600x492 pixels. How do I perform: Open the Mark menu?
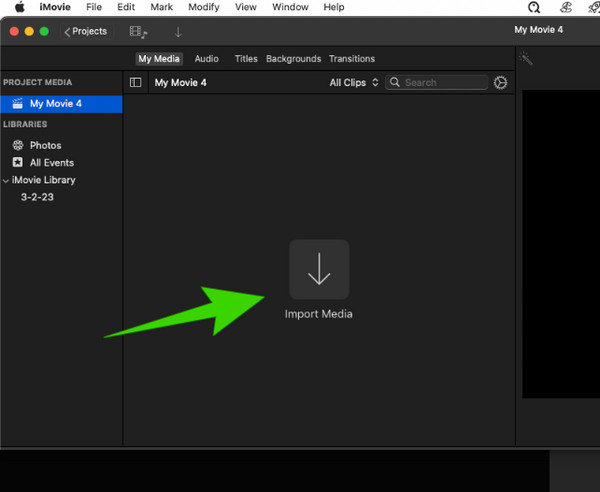click(161, 7)
